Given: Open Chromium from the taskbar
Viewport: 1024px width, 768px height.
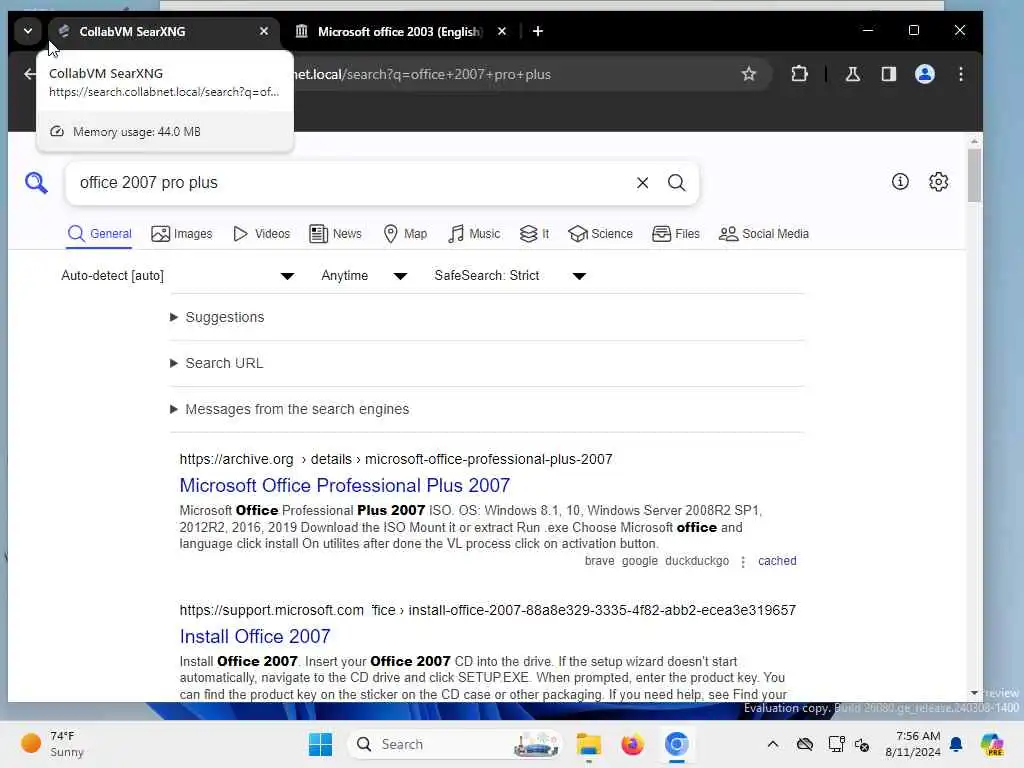Looking at the screenshot, I should pos(677,744).
